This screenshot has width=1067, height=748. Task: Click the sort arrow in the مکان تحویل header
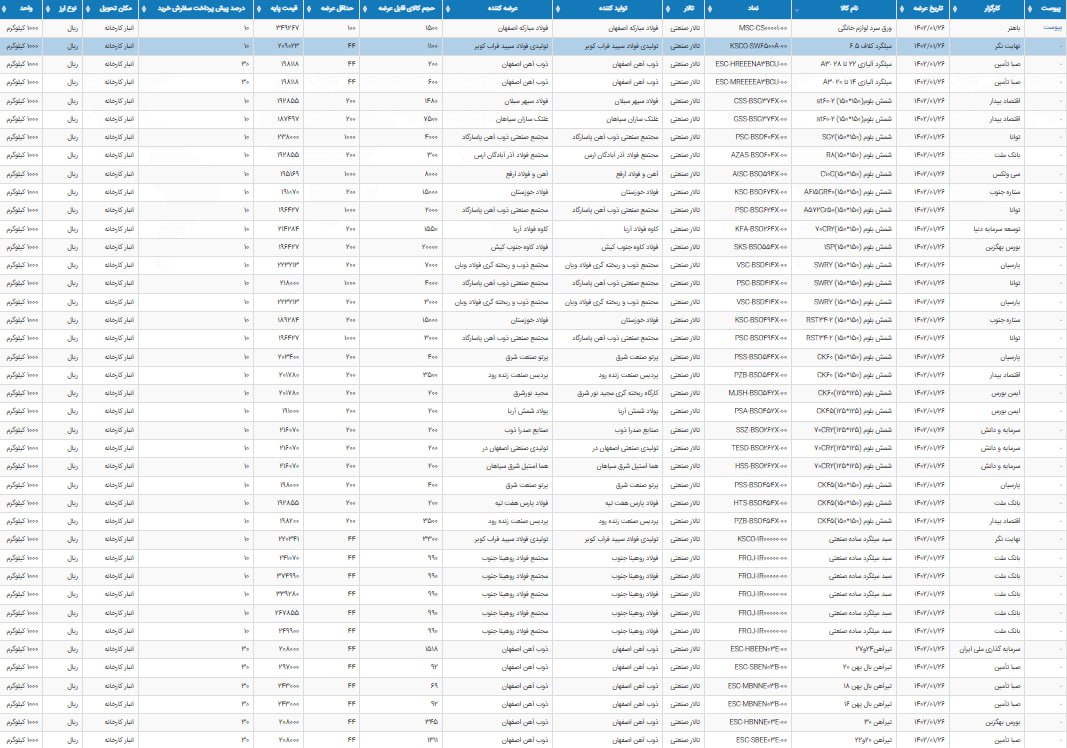(x=88, y=9)
